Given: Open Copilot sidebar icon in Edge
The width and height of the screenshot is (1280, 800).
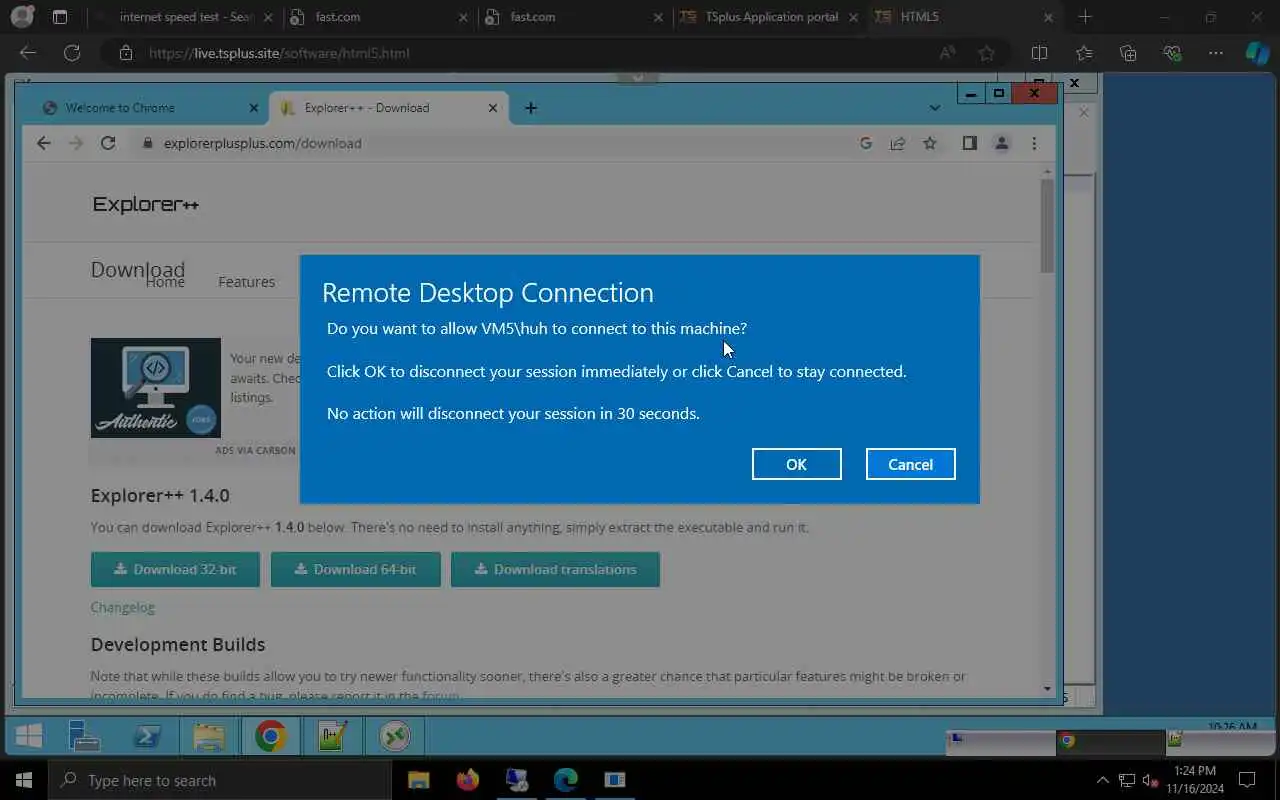Looking at the screenshot, I should [x=1257, y=53].
